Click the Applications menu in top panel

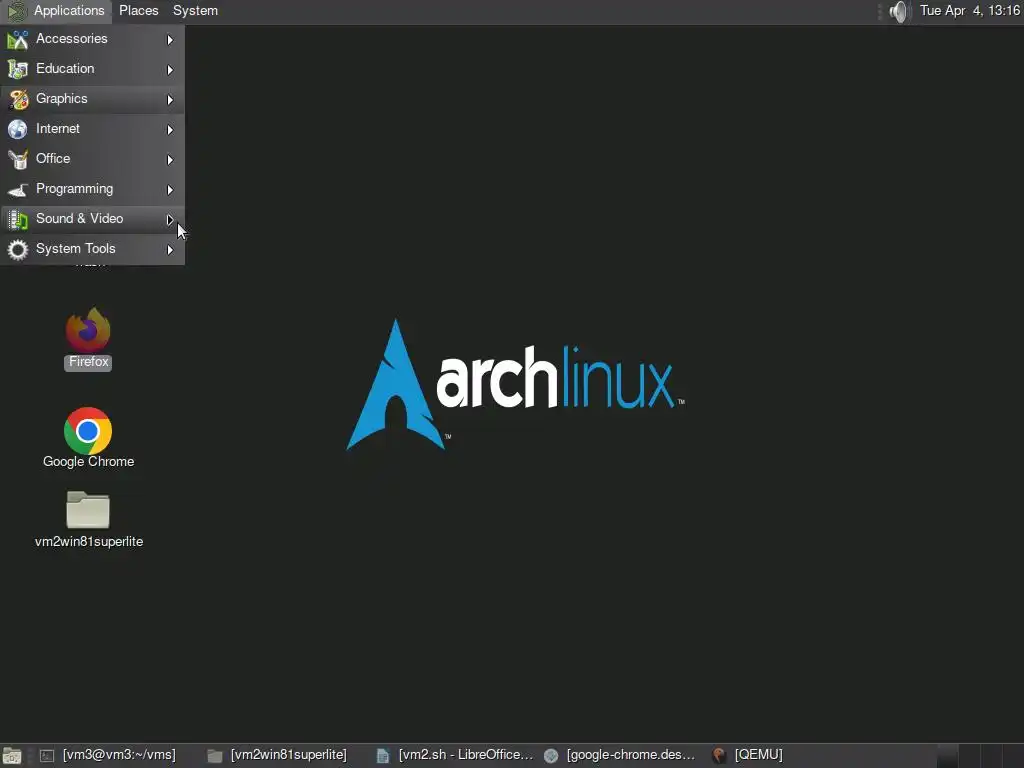(56, 11)
